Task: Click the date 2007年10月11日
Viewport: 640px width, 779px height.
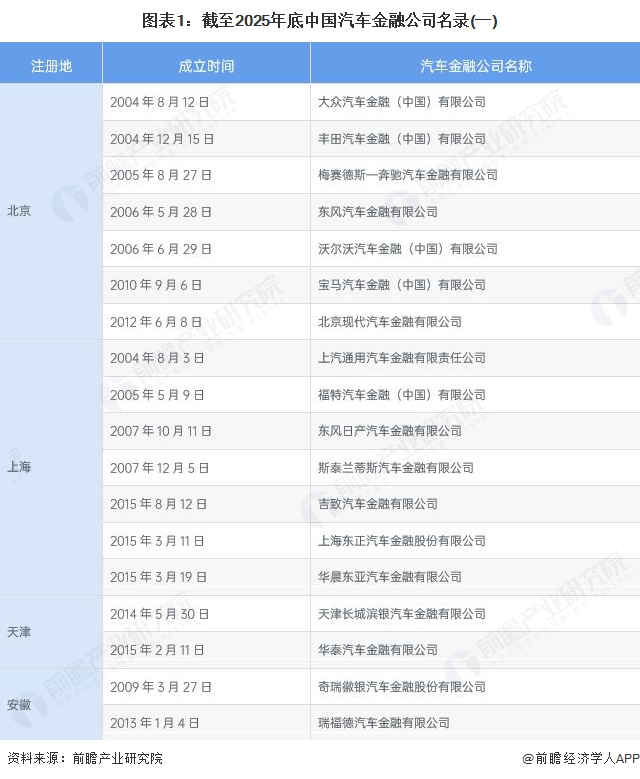Action: 161,431
